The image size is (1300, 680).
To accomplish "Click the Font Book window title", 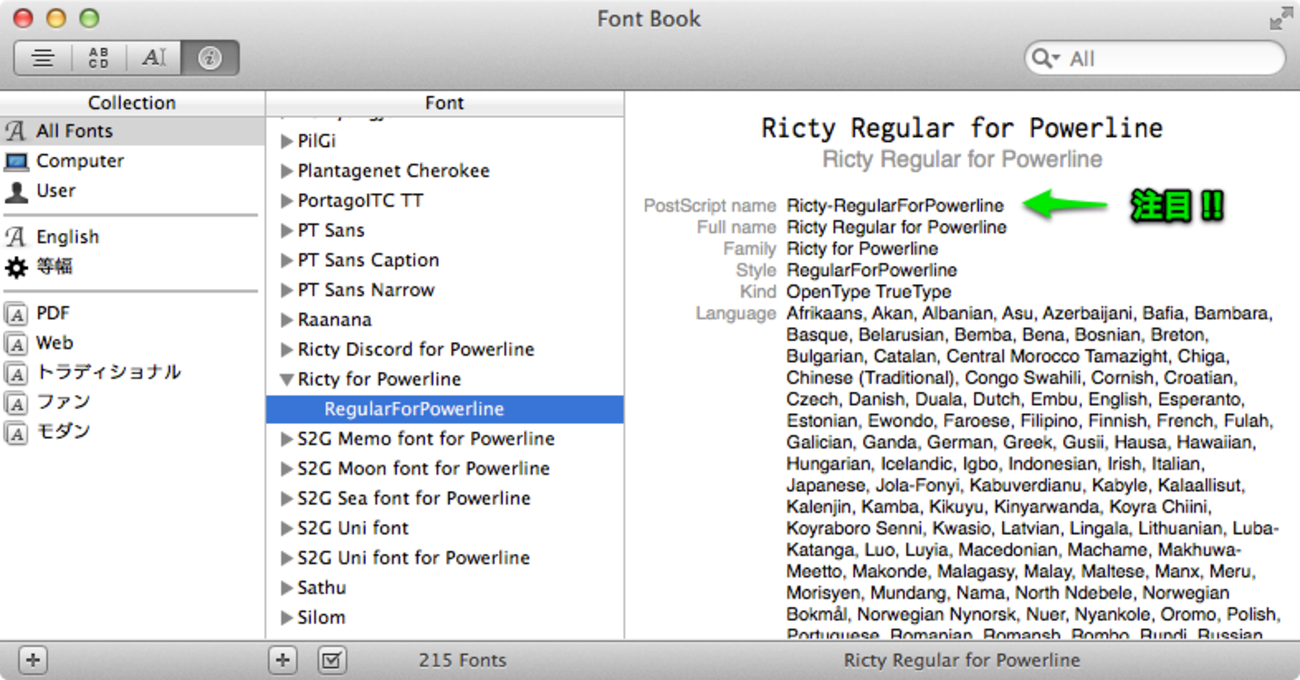I will [x=649, y=19].
